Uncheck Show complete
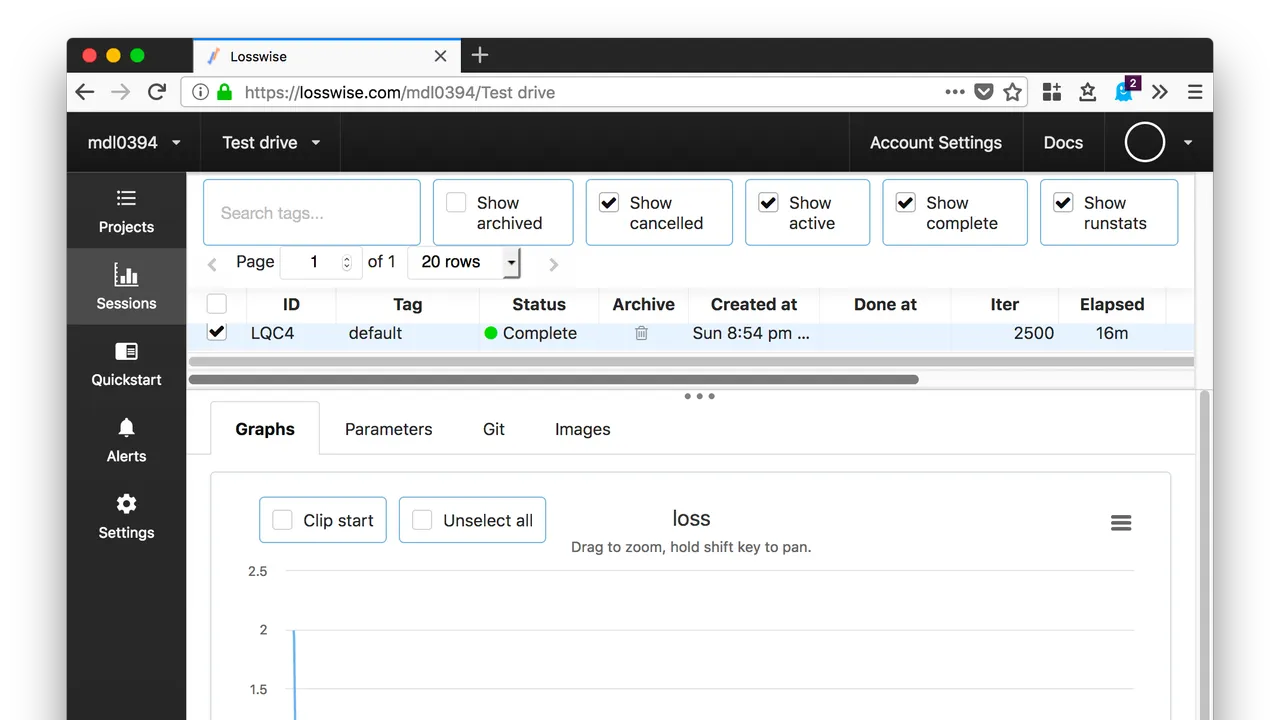 coord(906,203)
